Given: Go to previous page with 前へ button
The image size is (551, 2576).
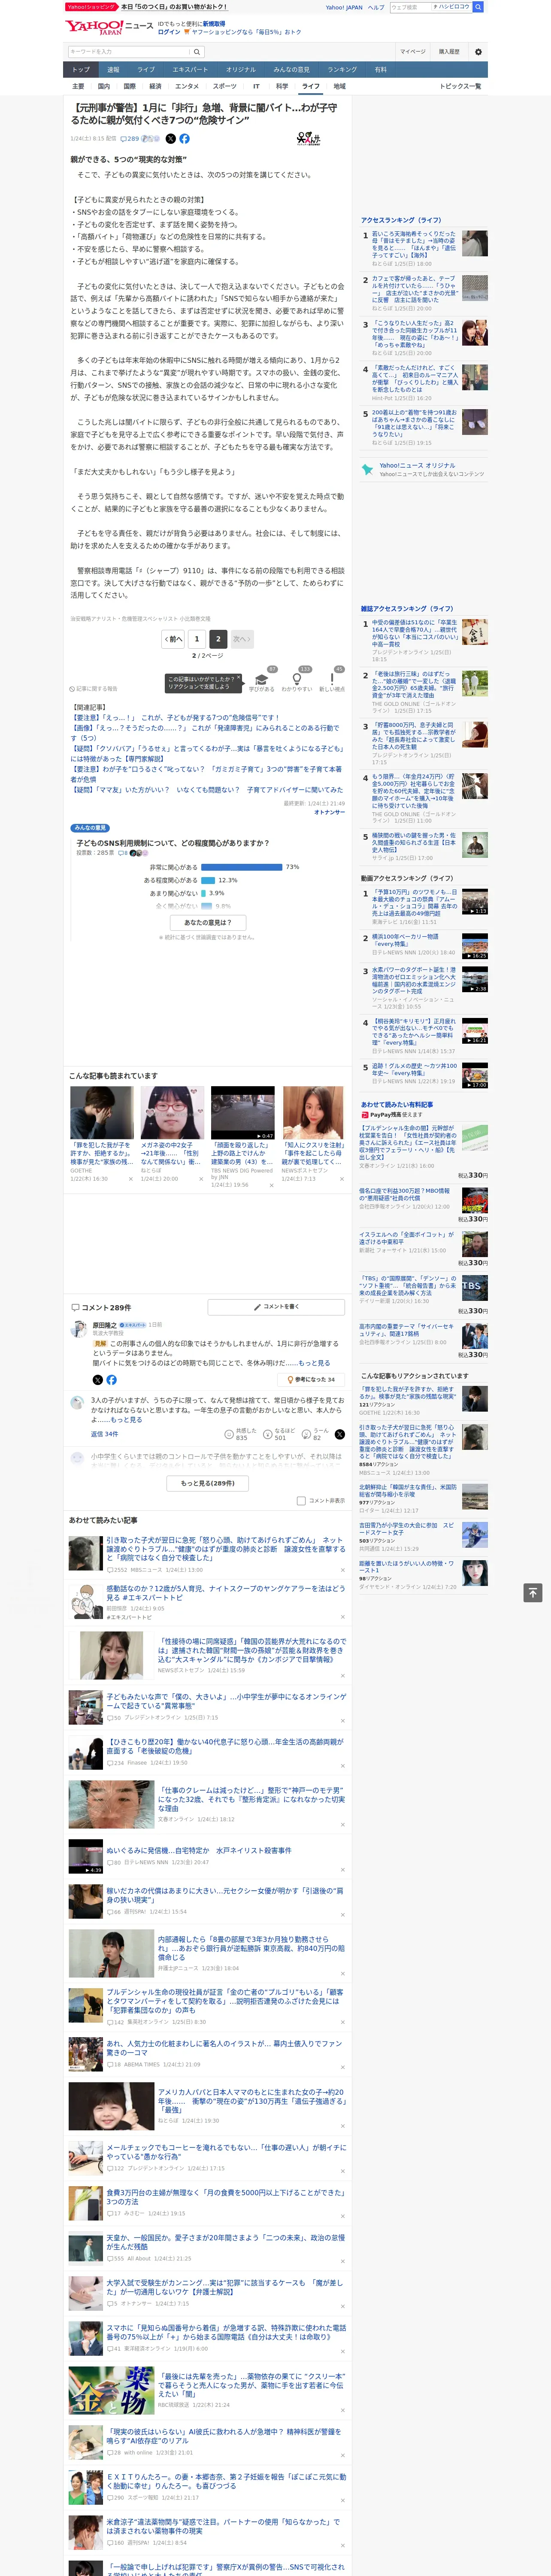Looking at the screenshot, I should point(174,639).
